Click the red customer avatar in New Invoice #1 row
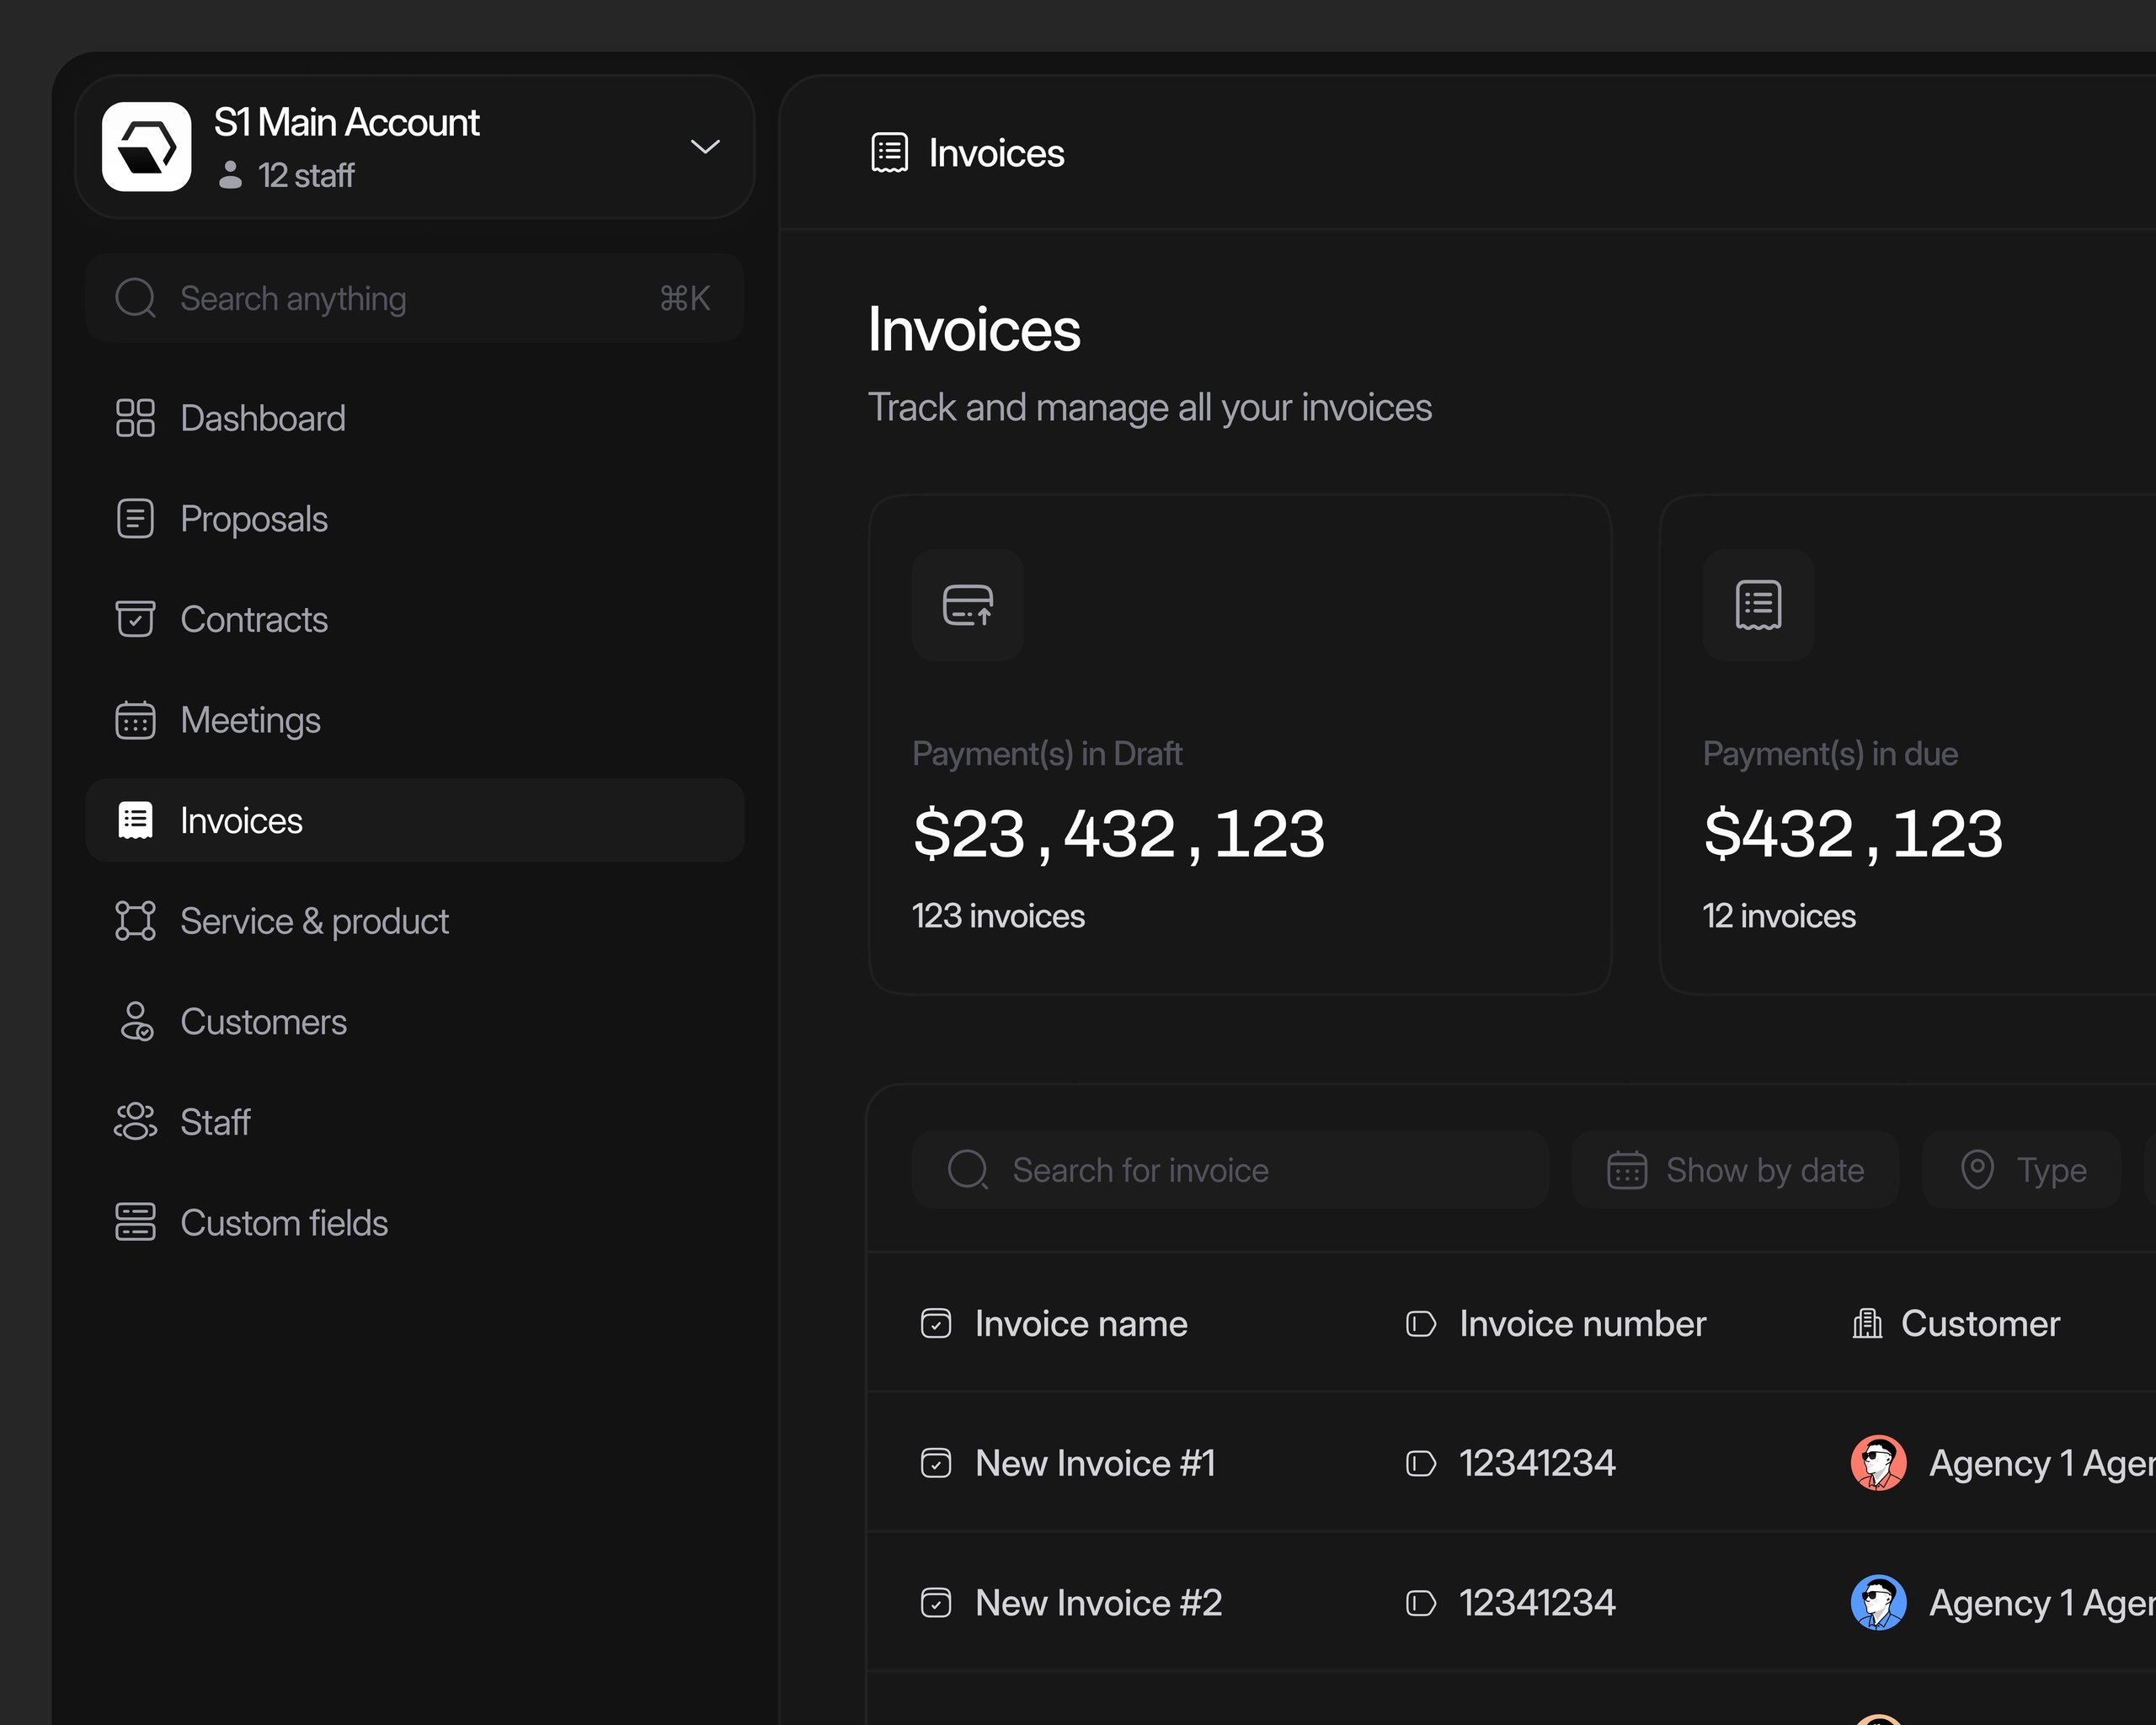 (1878, 1463)
